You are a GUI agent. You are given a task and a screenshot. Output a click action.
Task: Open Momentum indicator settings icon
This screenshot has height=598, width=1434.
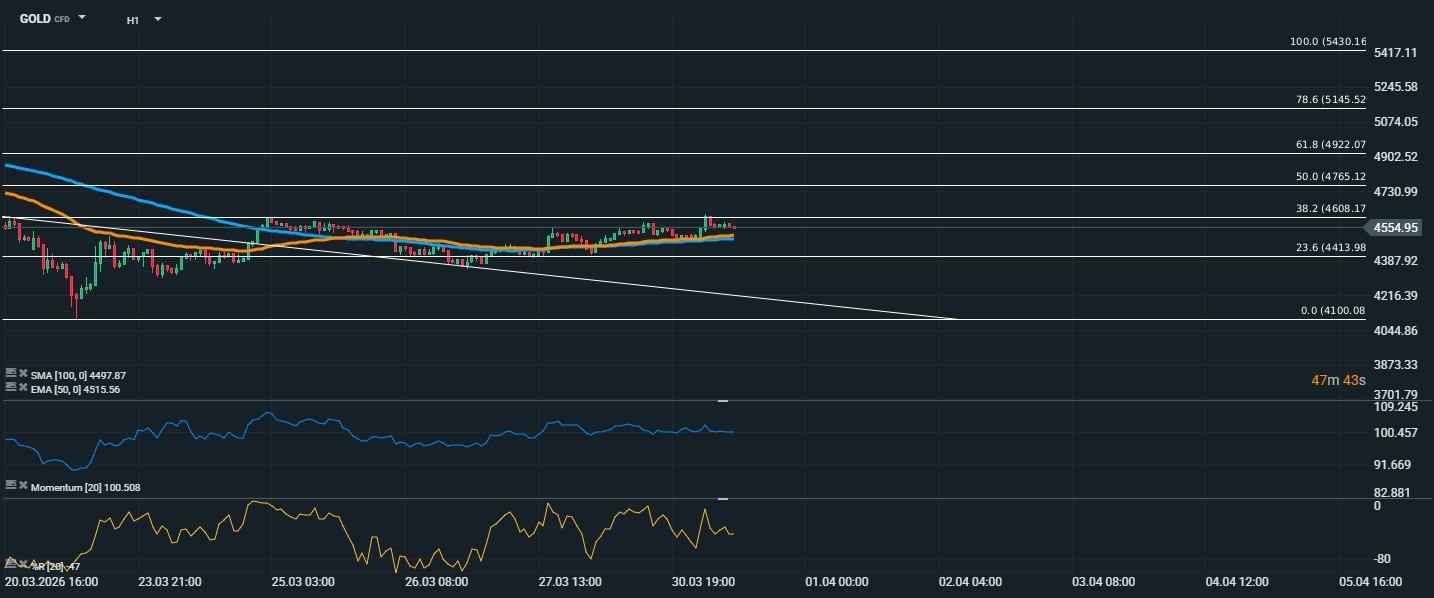click(x=10, y=486)
